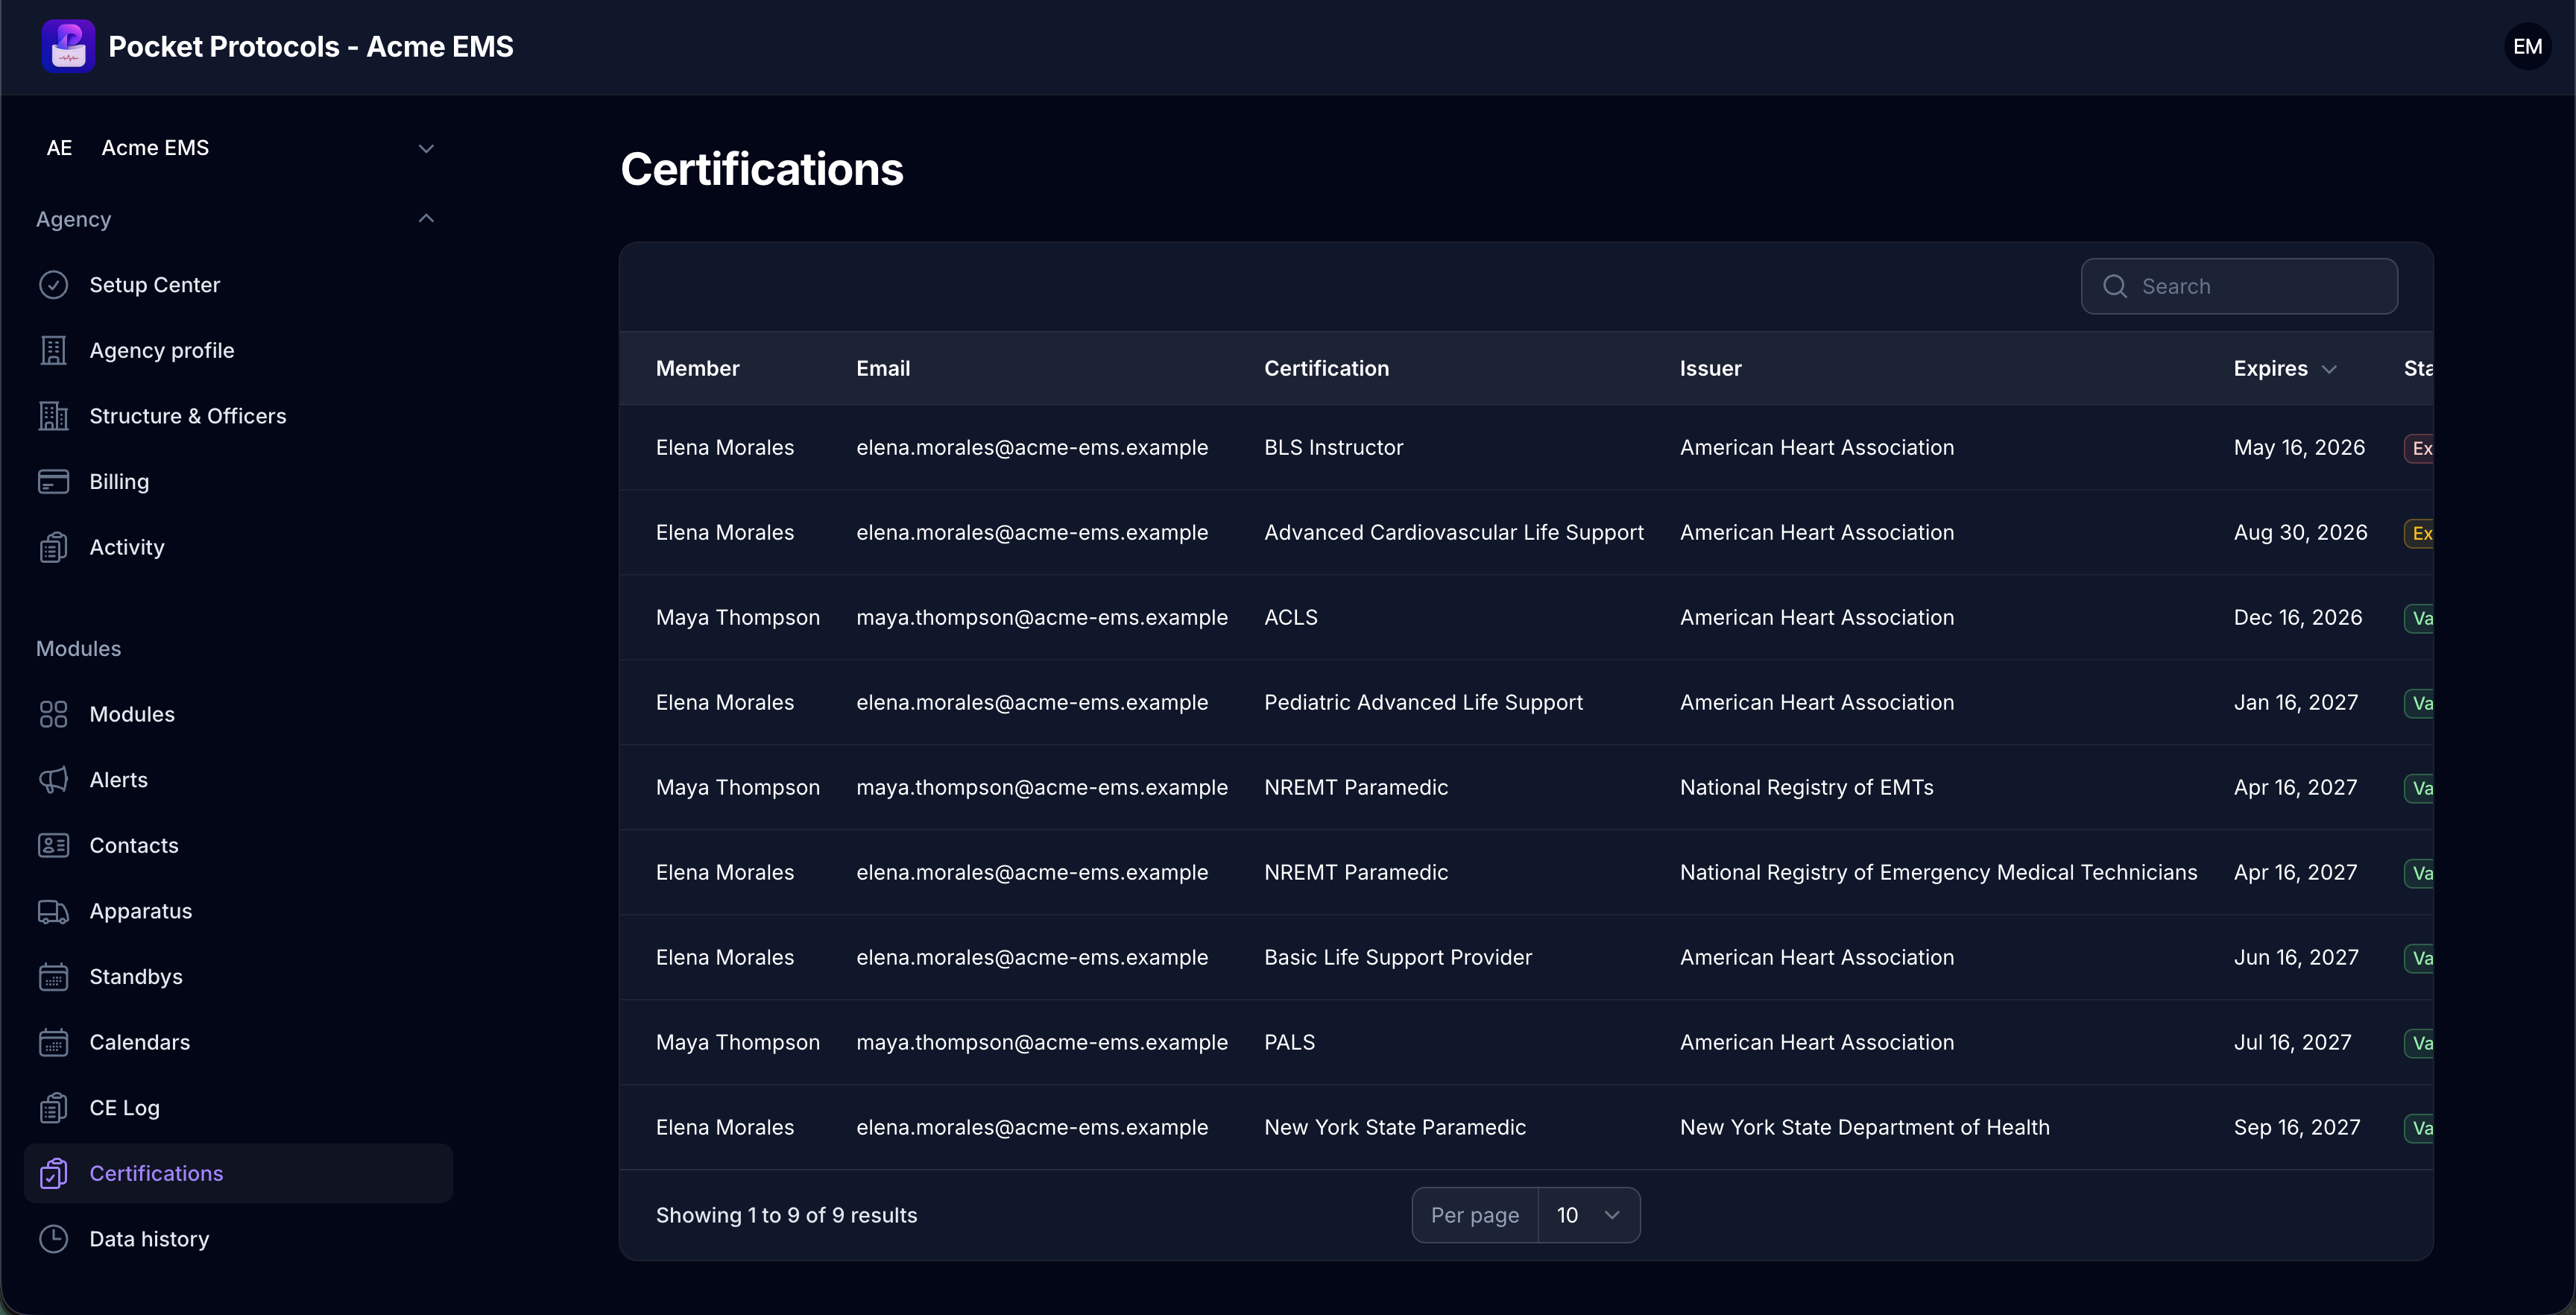Select the Certifications sidebar item
This screenshot has height=1315, width=2576.
(x=238, y=1174)
